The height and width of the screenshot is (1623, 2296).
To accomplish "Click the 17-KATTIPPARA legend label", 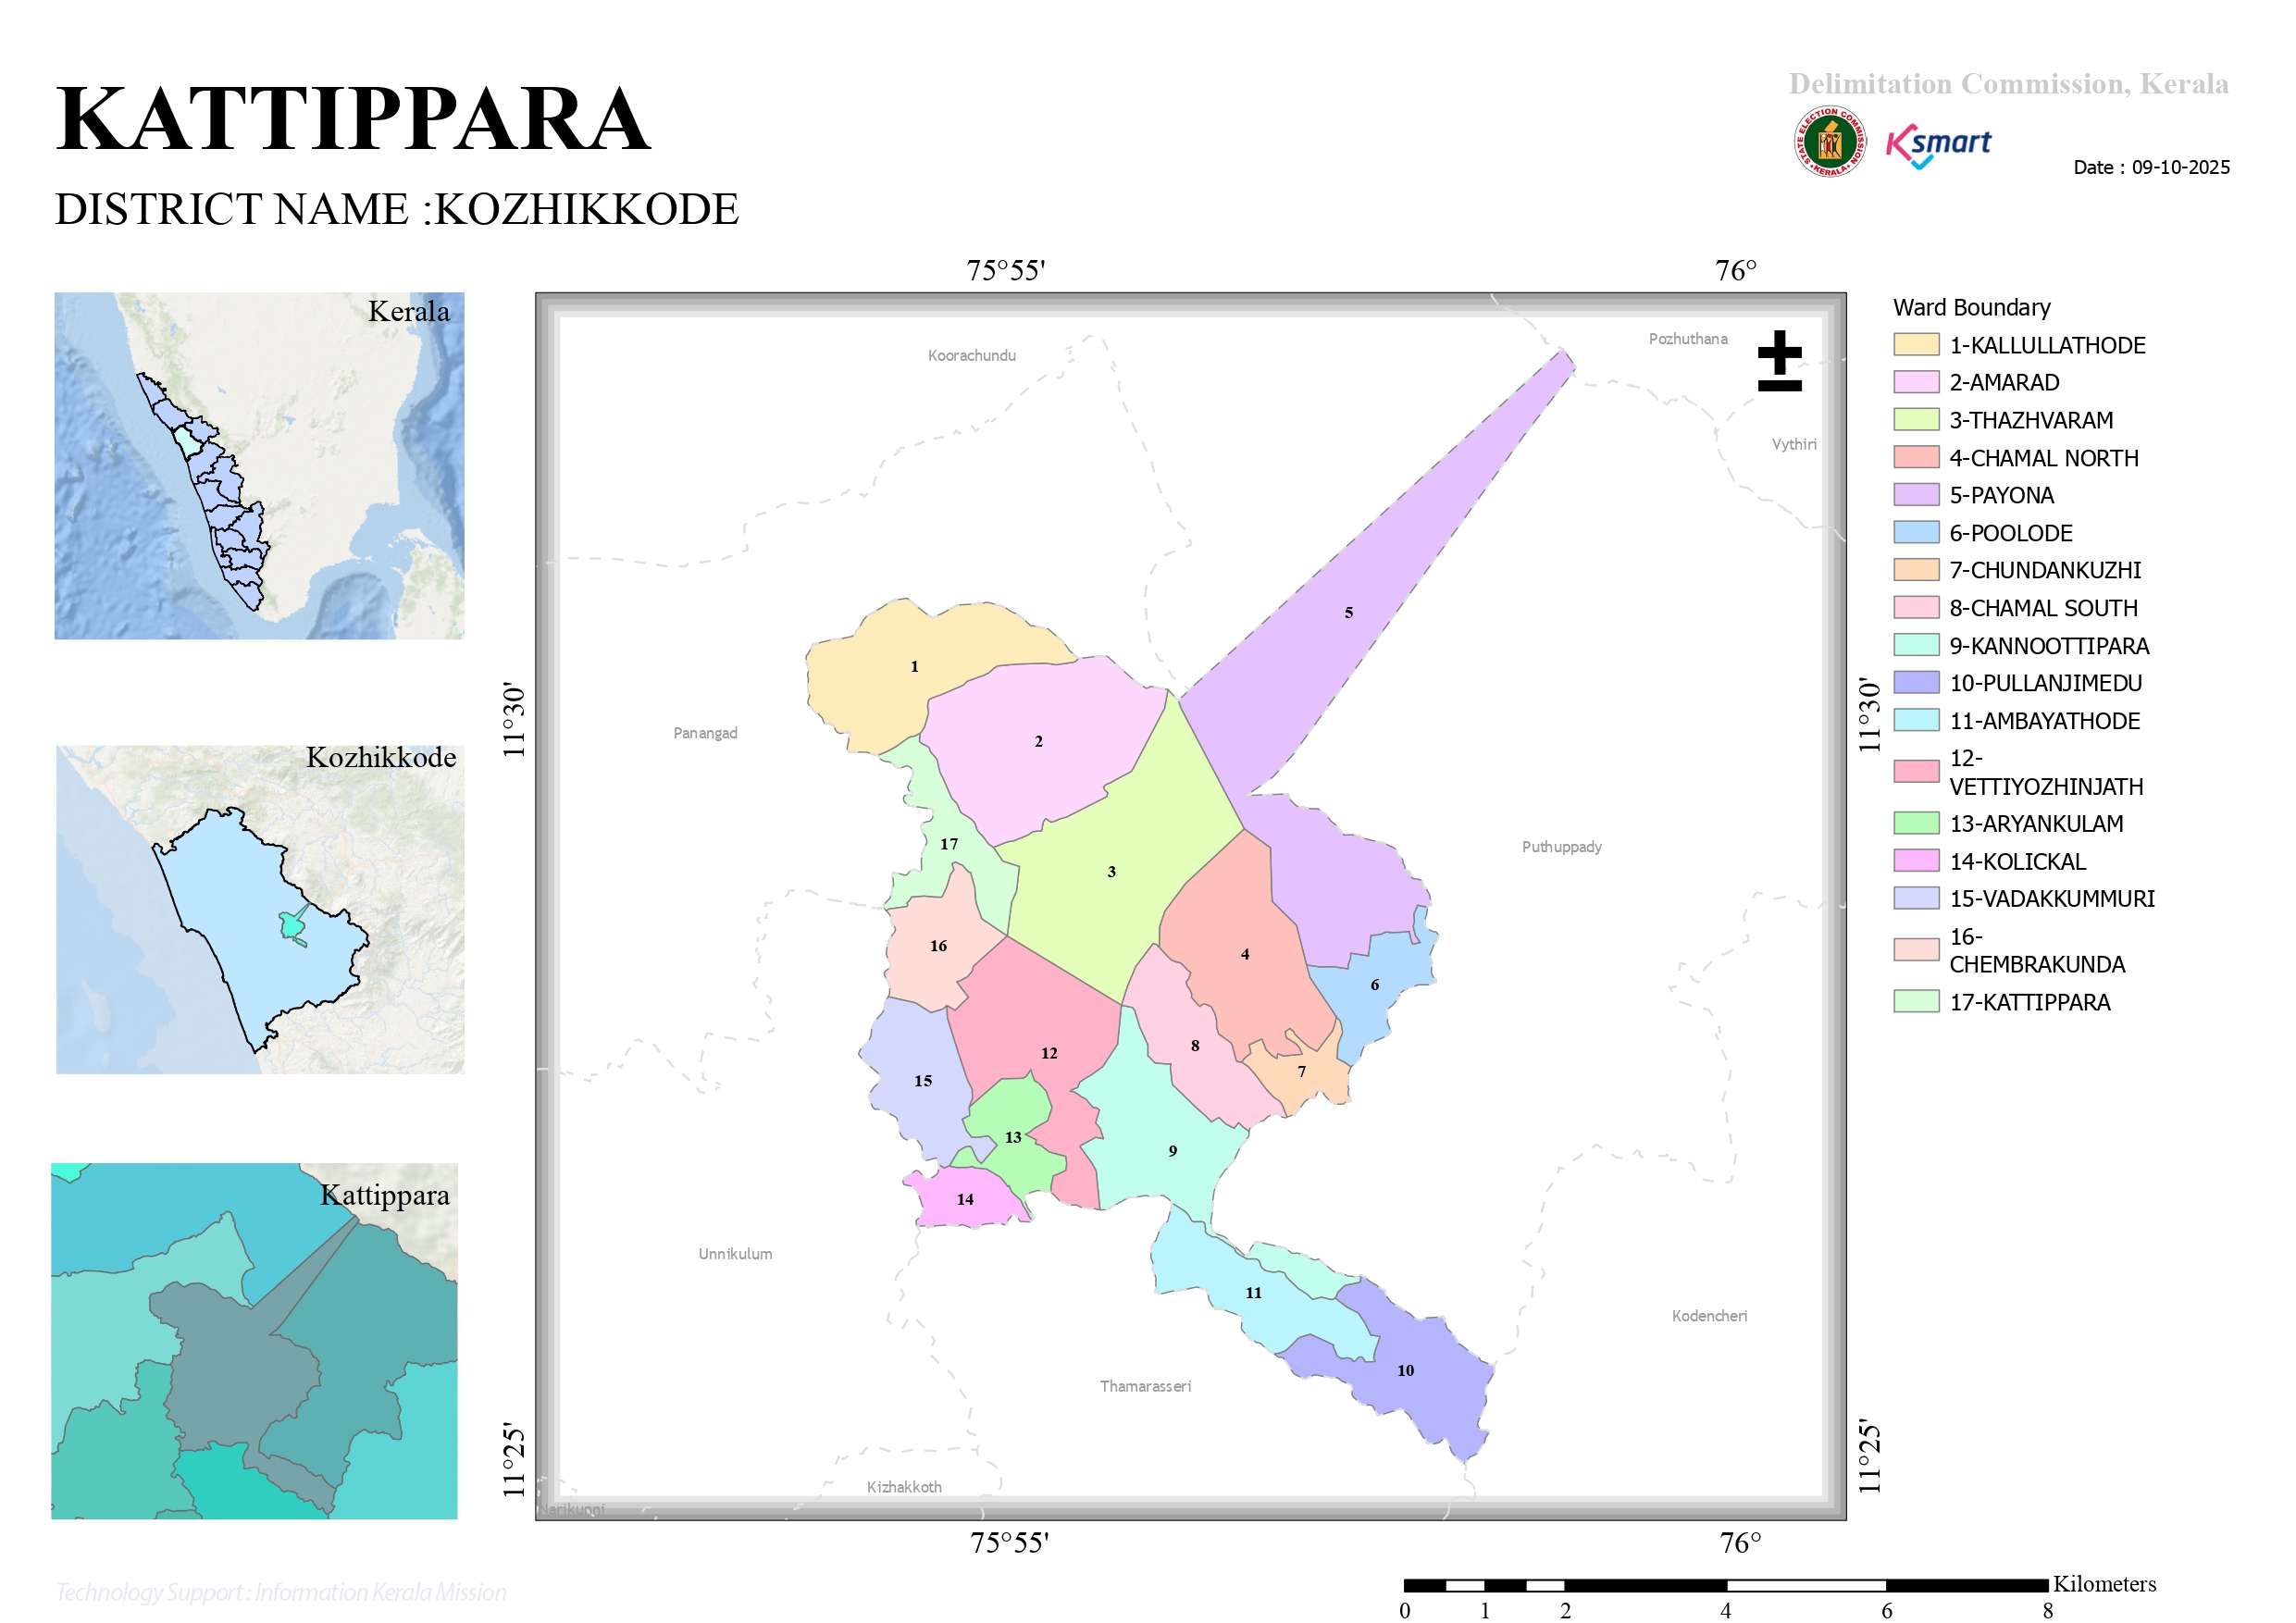I will 2029,1002.
